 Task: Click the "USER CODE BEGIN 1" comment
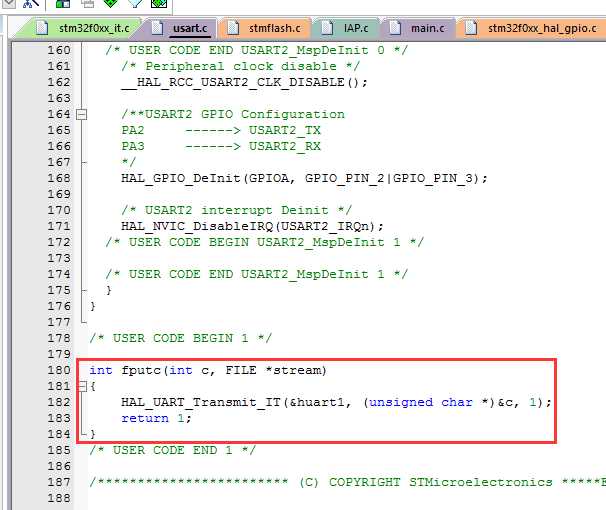(181, 338)
